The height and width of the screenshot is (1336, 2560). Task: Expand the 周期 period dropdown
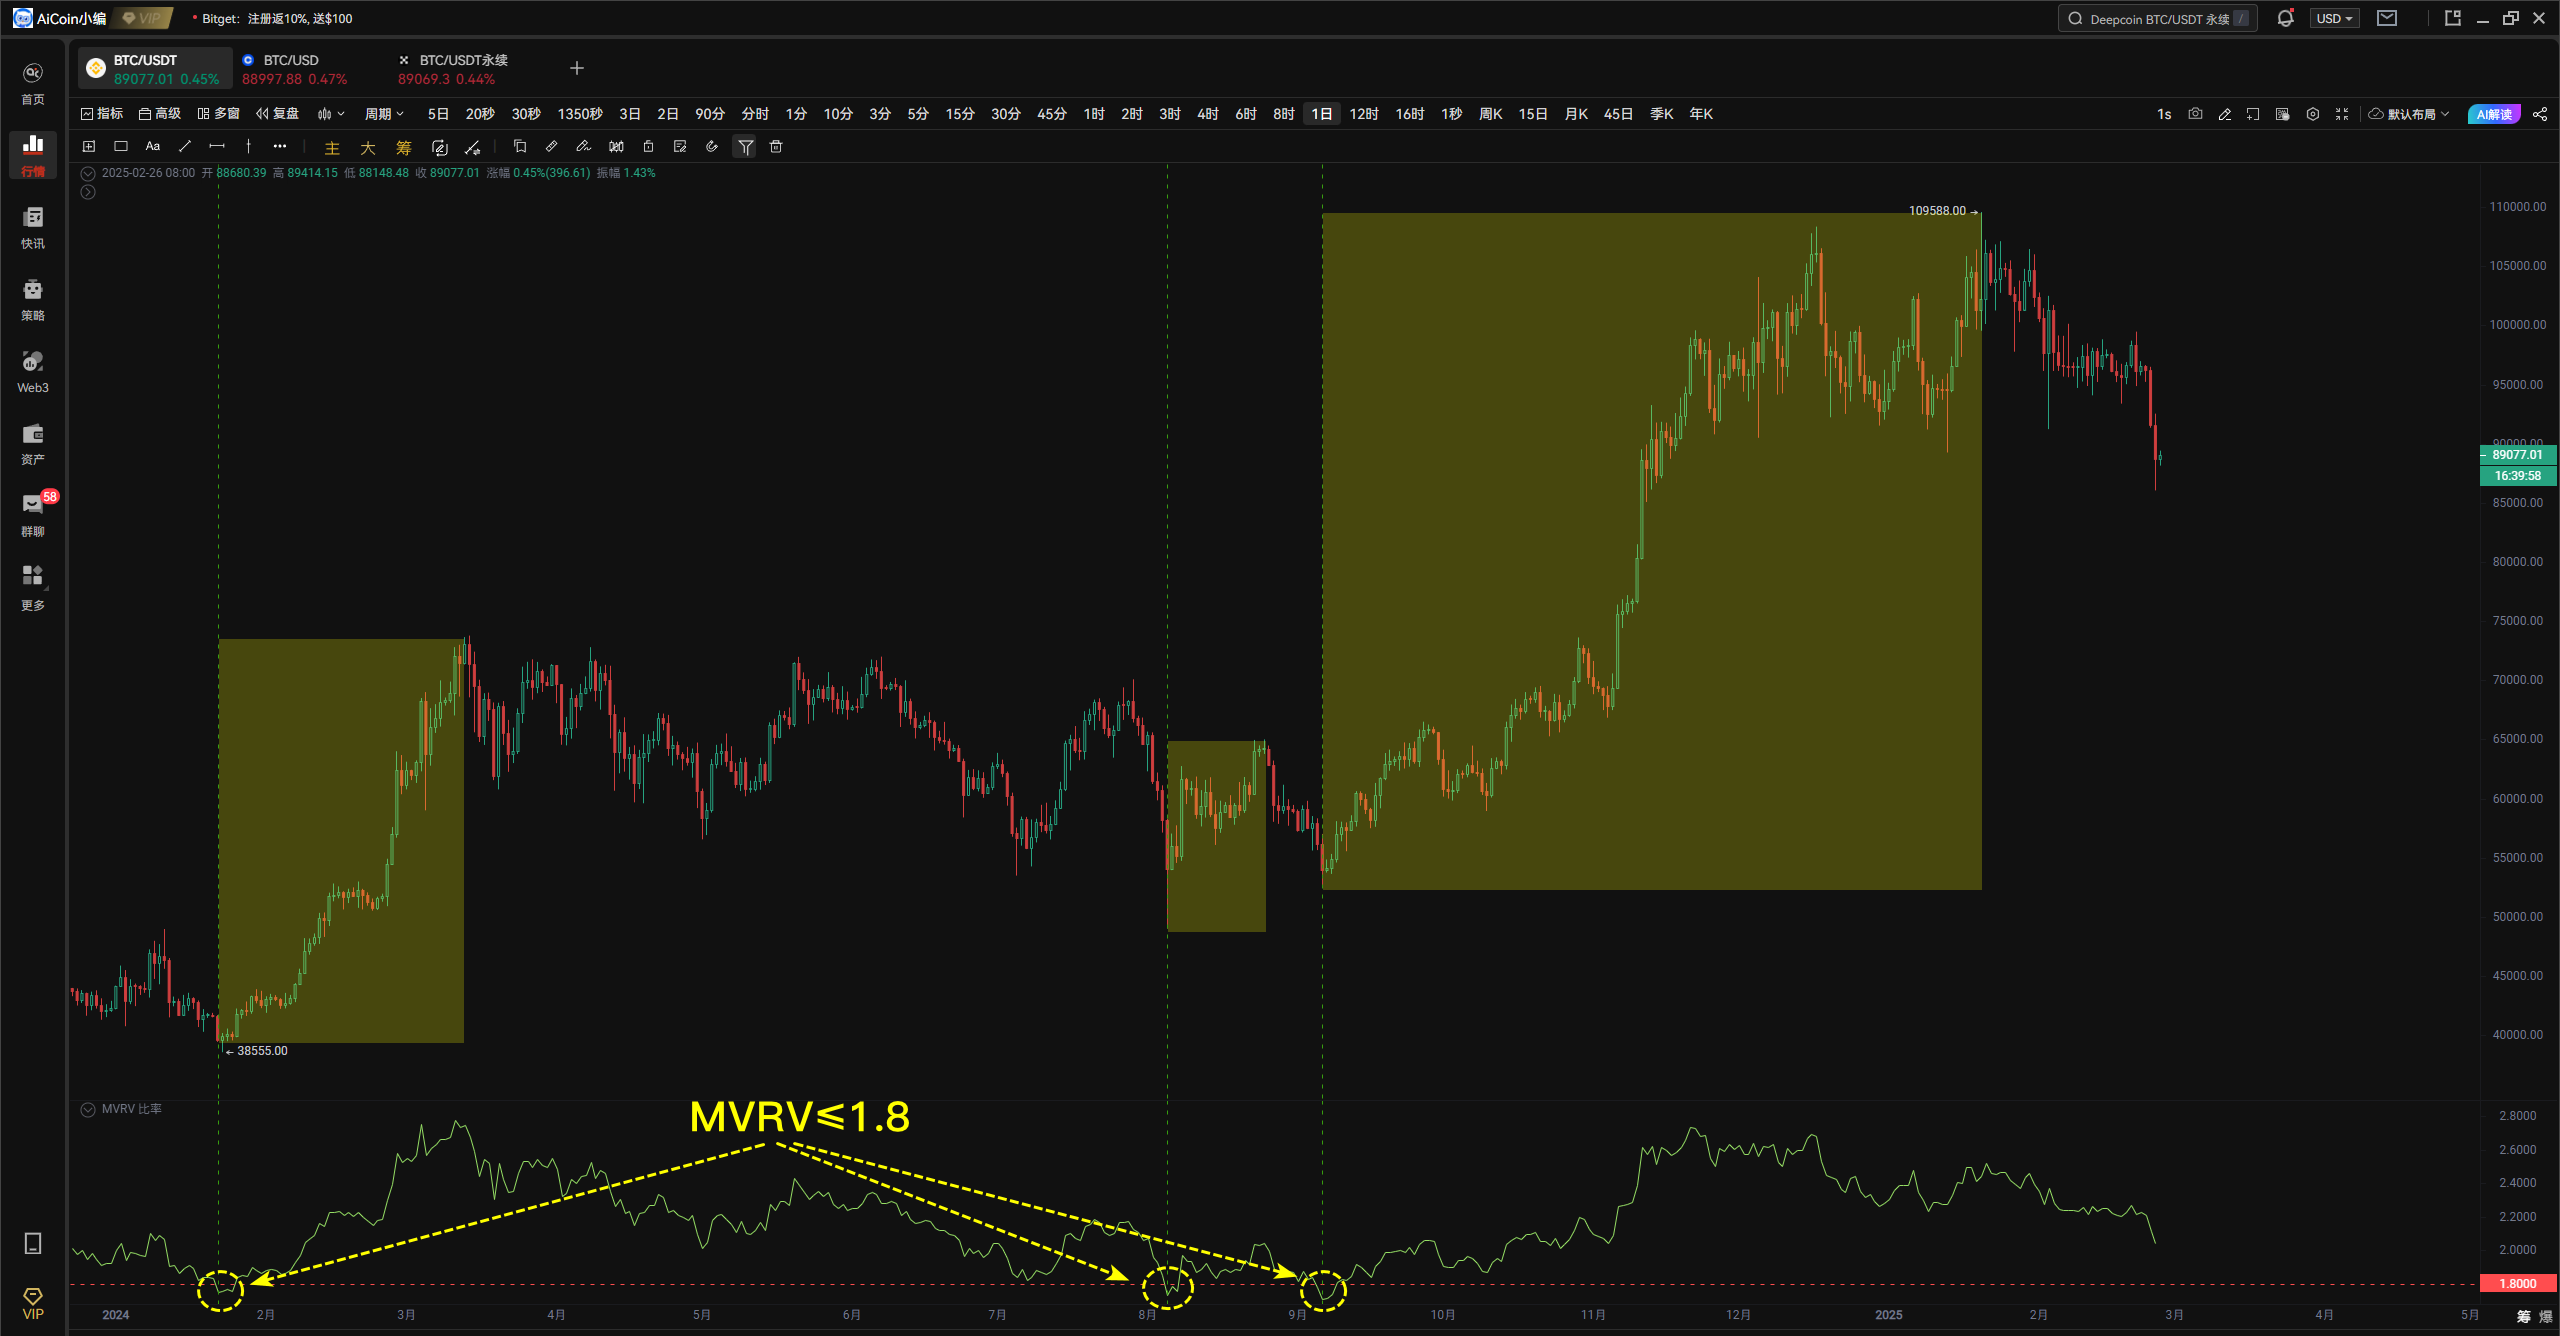[x=384, y=114]
